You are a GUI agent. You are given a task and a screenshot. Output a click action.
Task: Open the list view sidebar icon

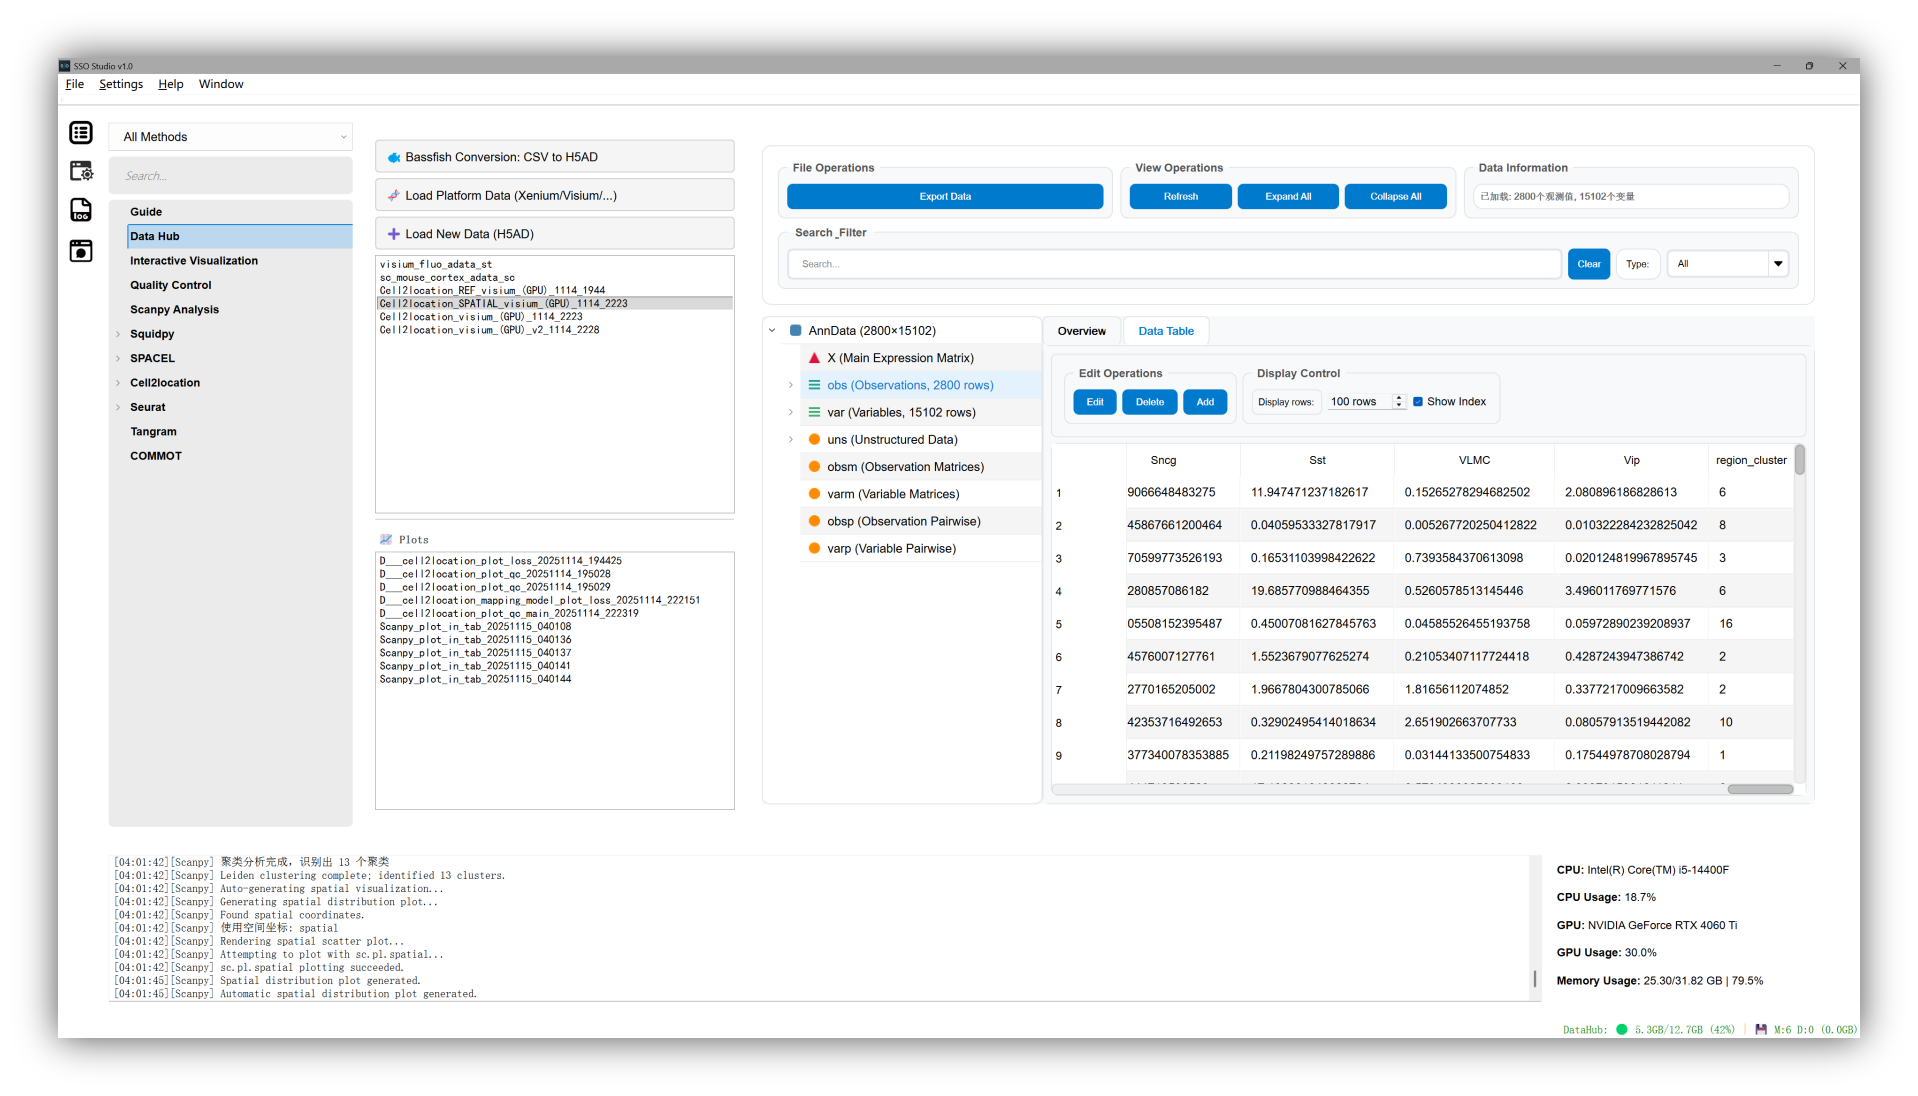point(81,133)
